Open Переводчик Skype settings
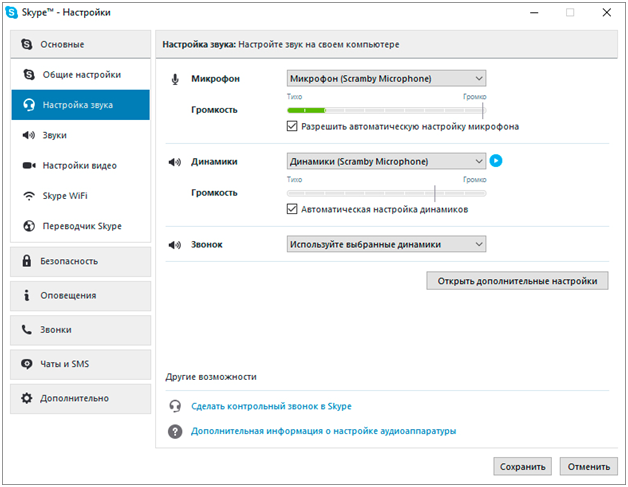Viewport: 628px width, 487px height. 81,226
